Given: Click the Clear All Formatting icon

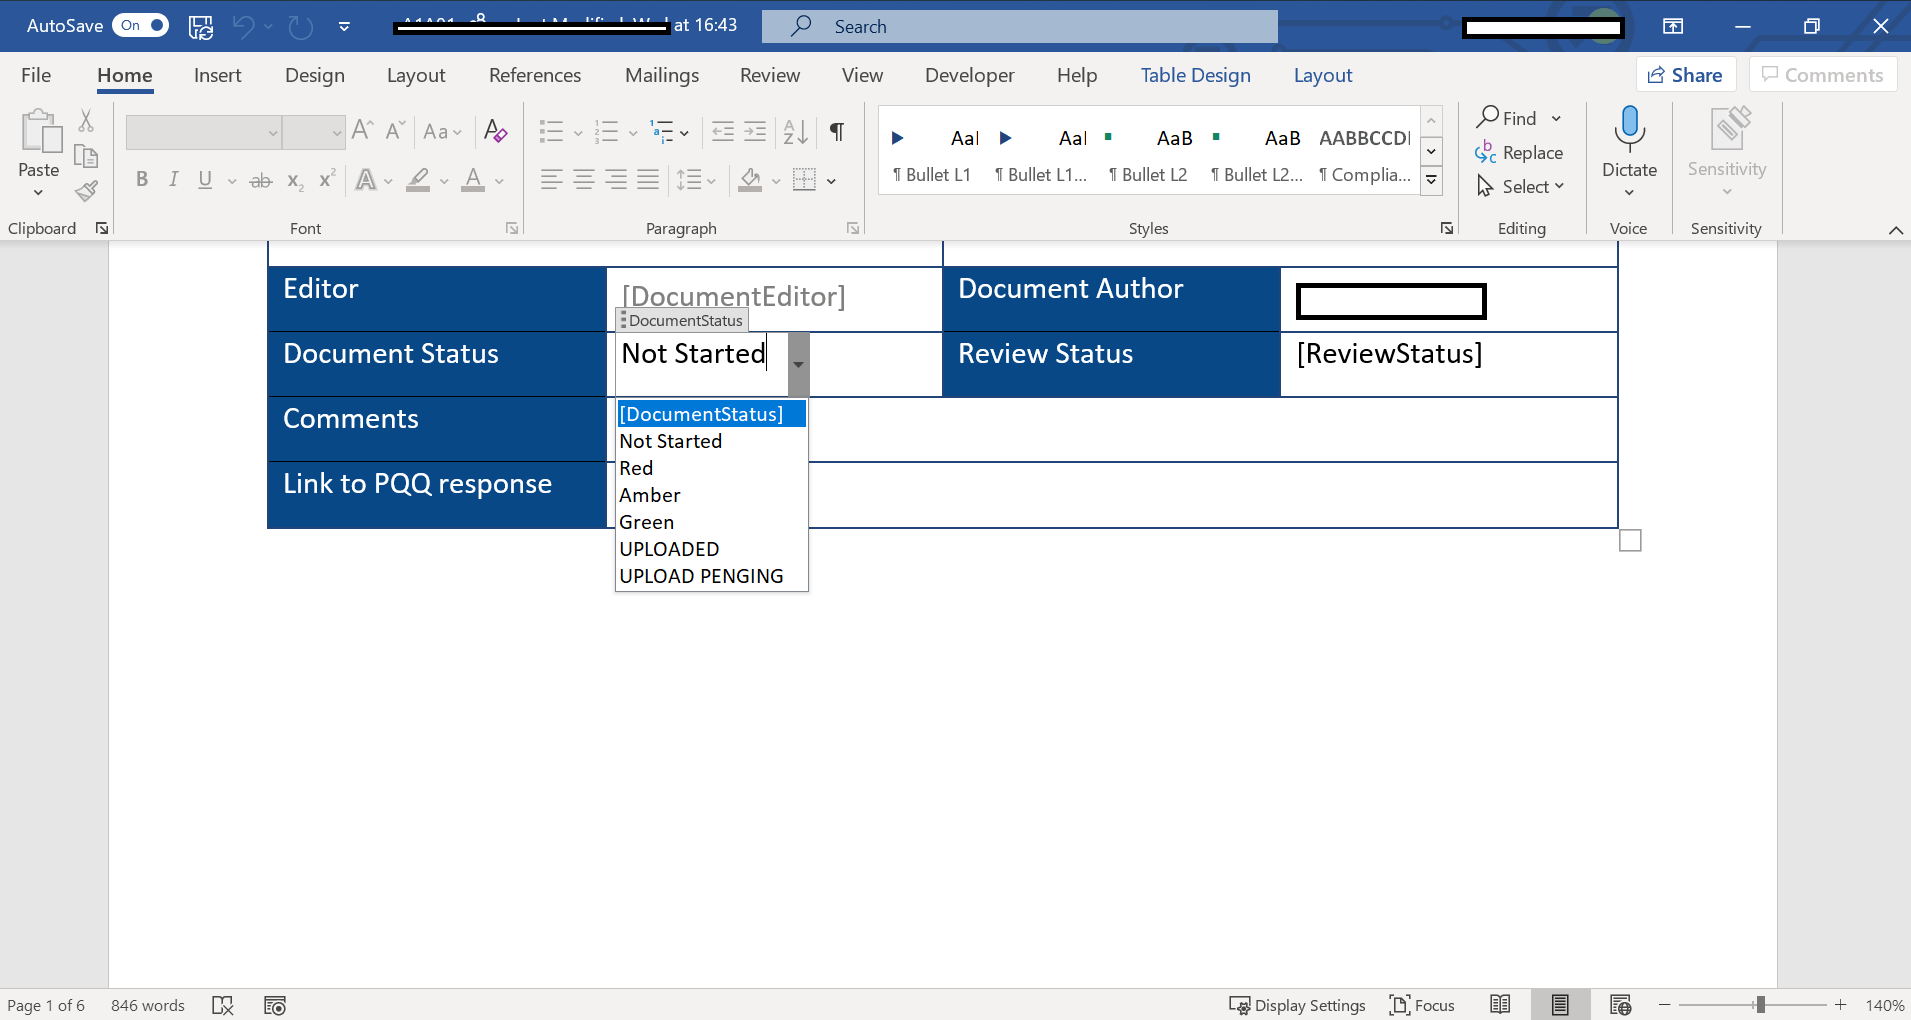Looking at the screenshot, I should tap(495, 131).
